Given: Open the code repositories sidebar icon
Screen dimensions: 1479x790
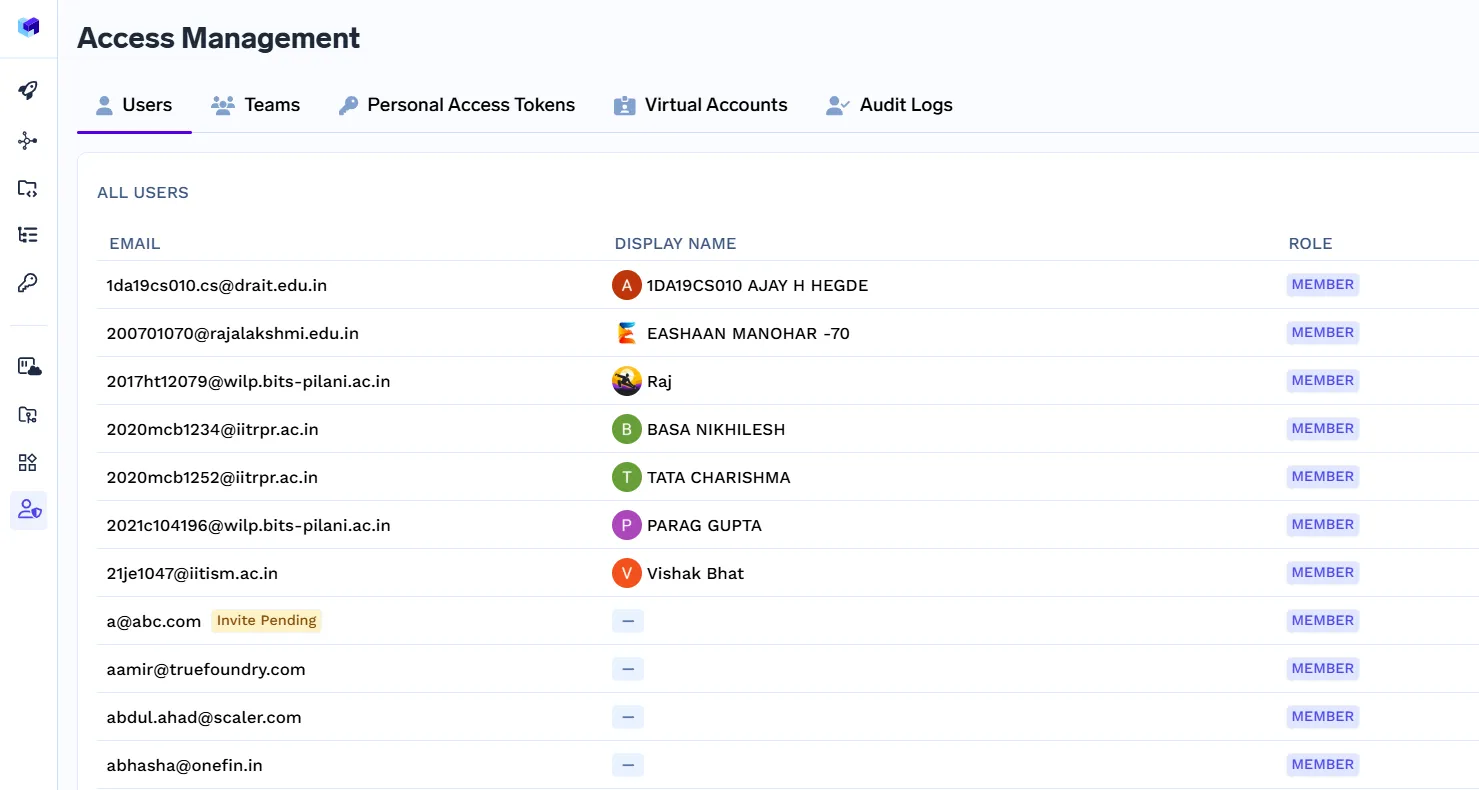Looking at the screenshot, I should [29, 188].
